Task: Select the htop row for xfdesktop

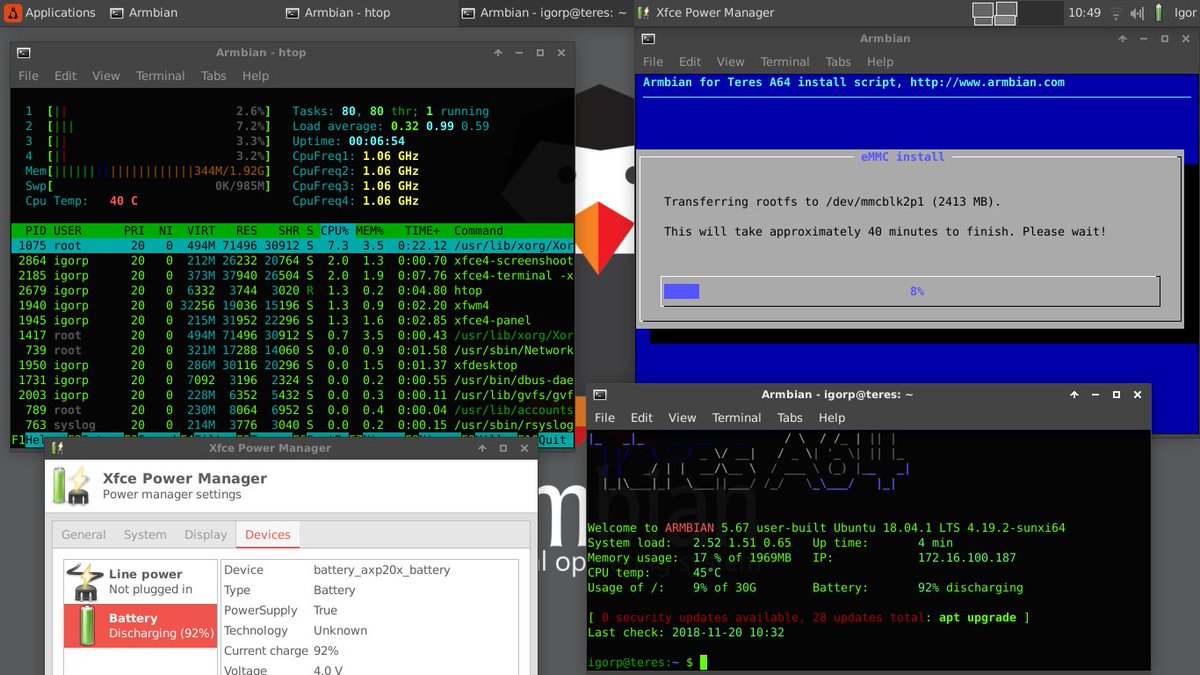Action: click(293, 366)
